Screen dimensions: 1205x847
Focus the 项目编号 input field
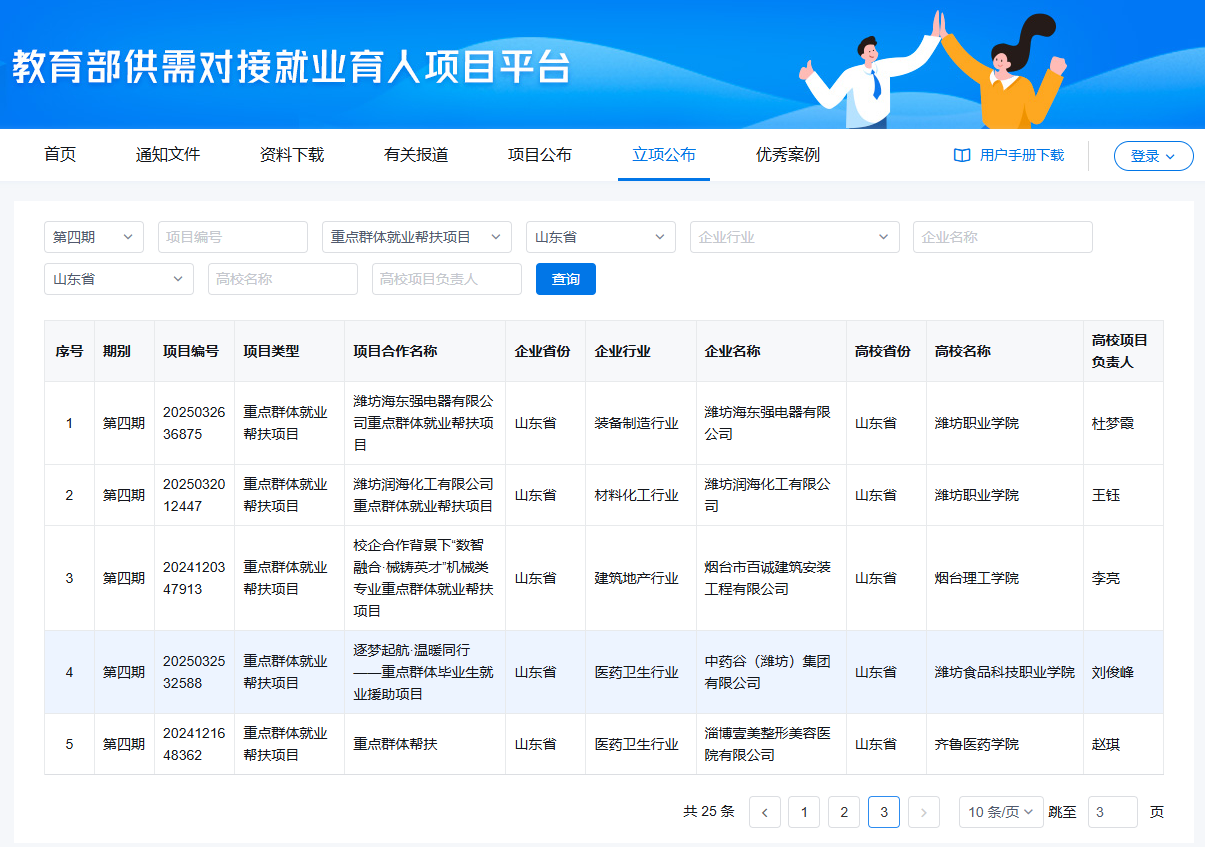click(233, 237)
